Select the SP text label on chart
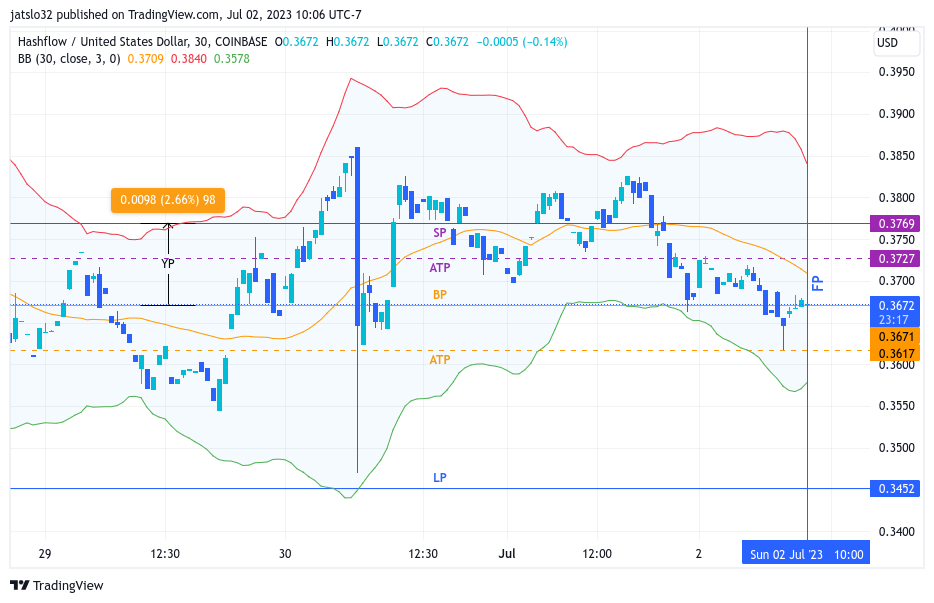Image resolution: width=934 pixels, height=603 pixels. coord(440,232)
